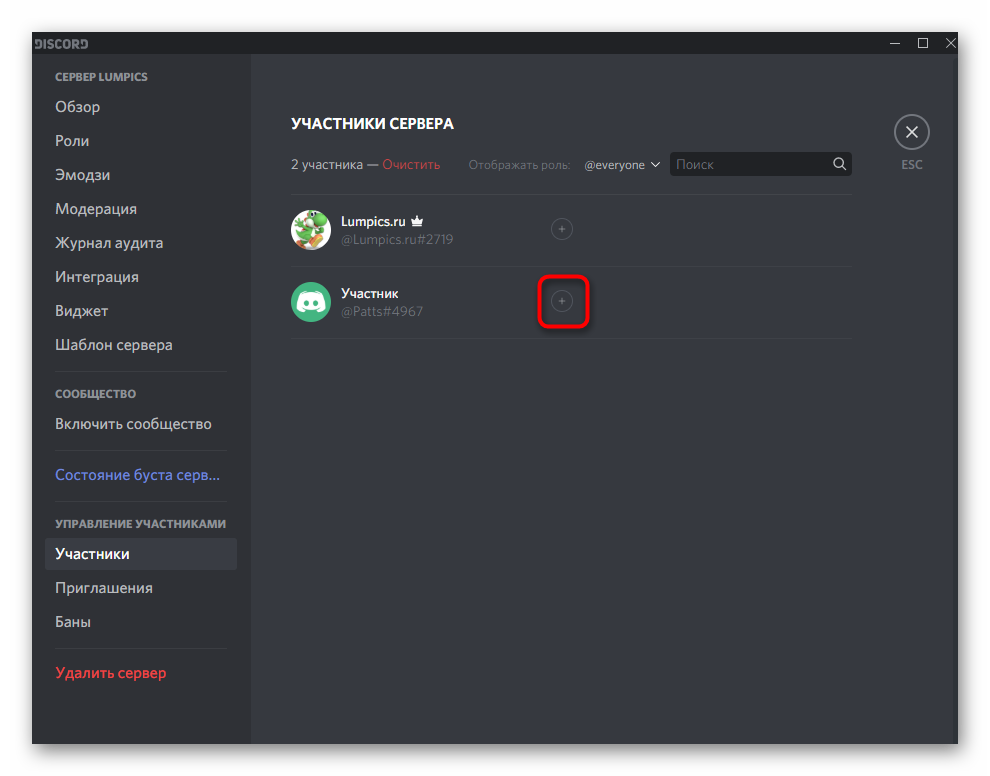Screen dimensions: 990x776
Task: Select Модерация in the sidebar
Action: click(96, 209)
